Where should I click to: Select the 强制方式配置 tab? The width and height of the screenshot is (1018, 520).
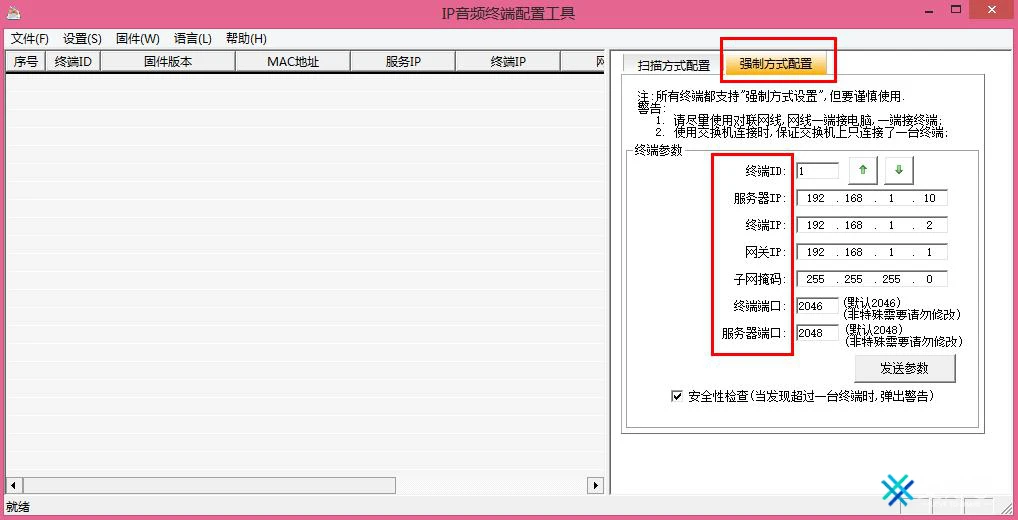776,64
